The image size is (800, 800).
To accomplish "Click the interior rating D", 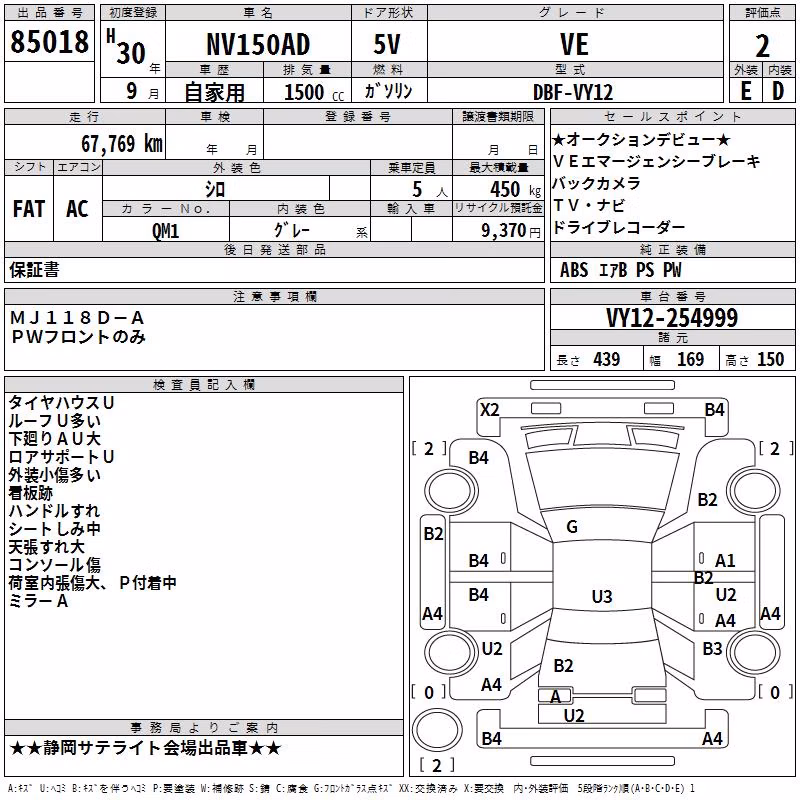I will point(778,91).
